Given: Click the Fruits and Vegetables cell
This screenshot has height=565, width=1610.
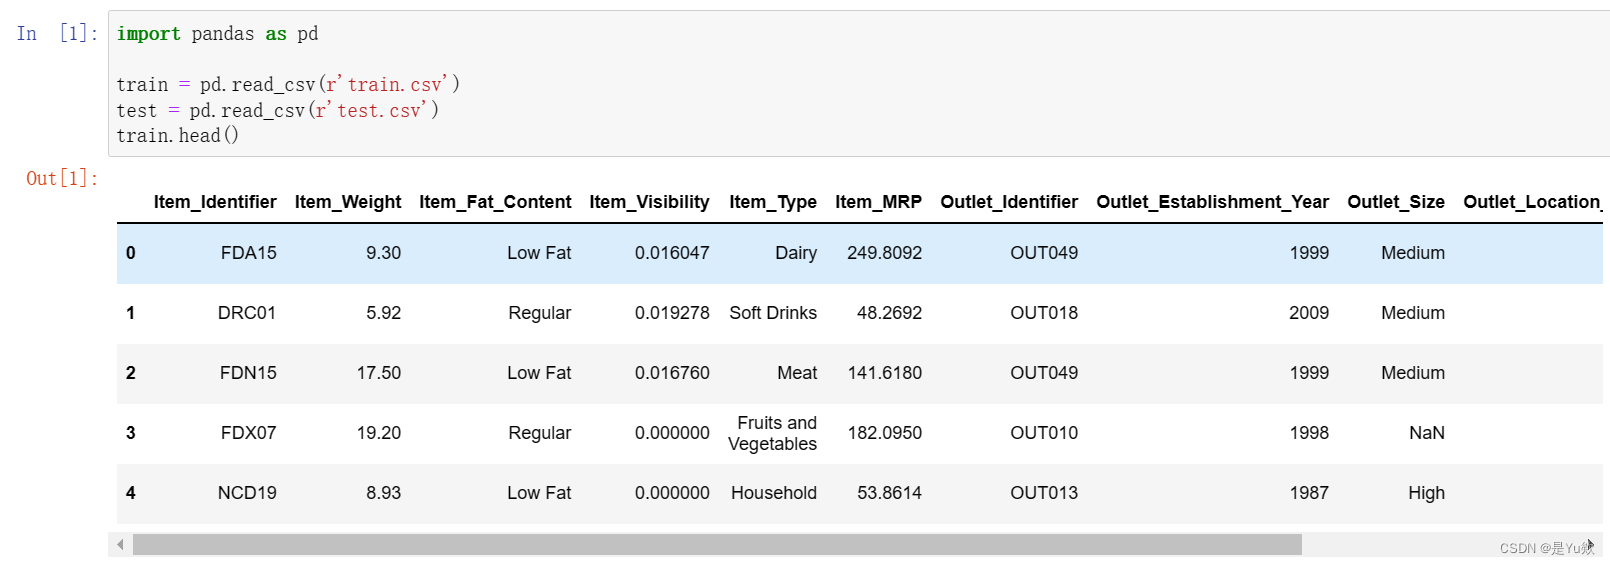Looking at the screenshot, I should 773,433.
